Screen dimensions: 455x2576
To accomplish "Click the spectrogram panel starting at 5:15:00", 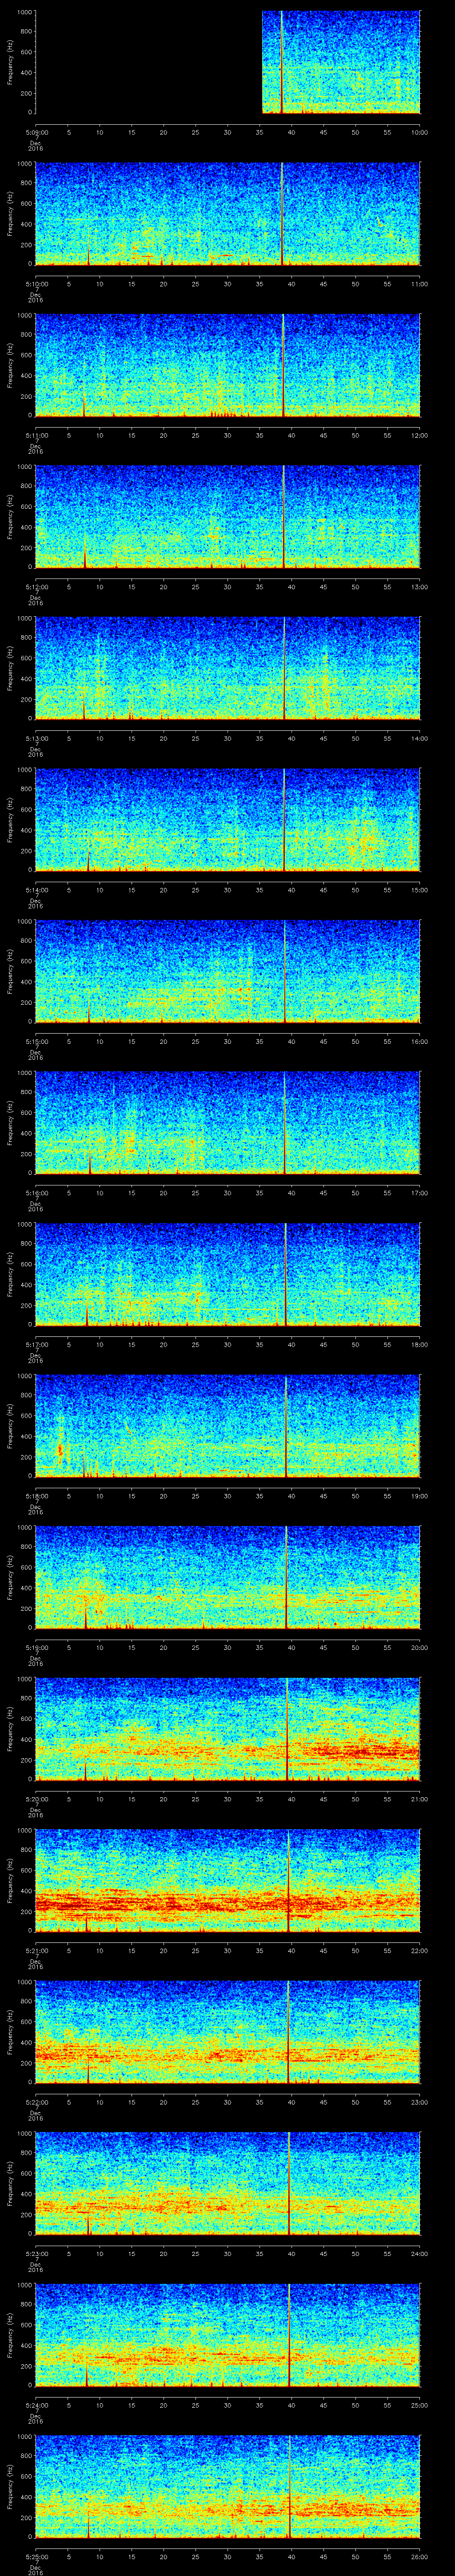I will (228, 972).
